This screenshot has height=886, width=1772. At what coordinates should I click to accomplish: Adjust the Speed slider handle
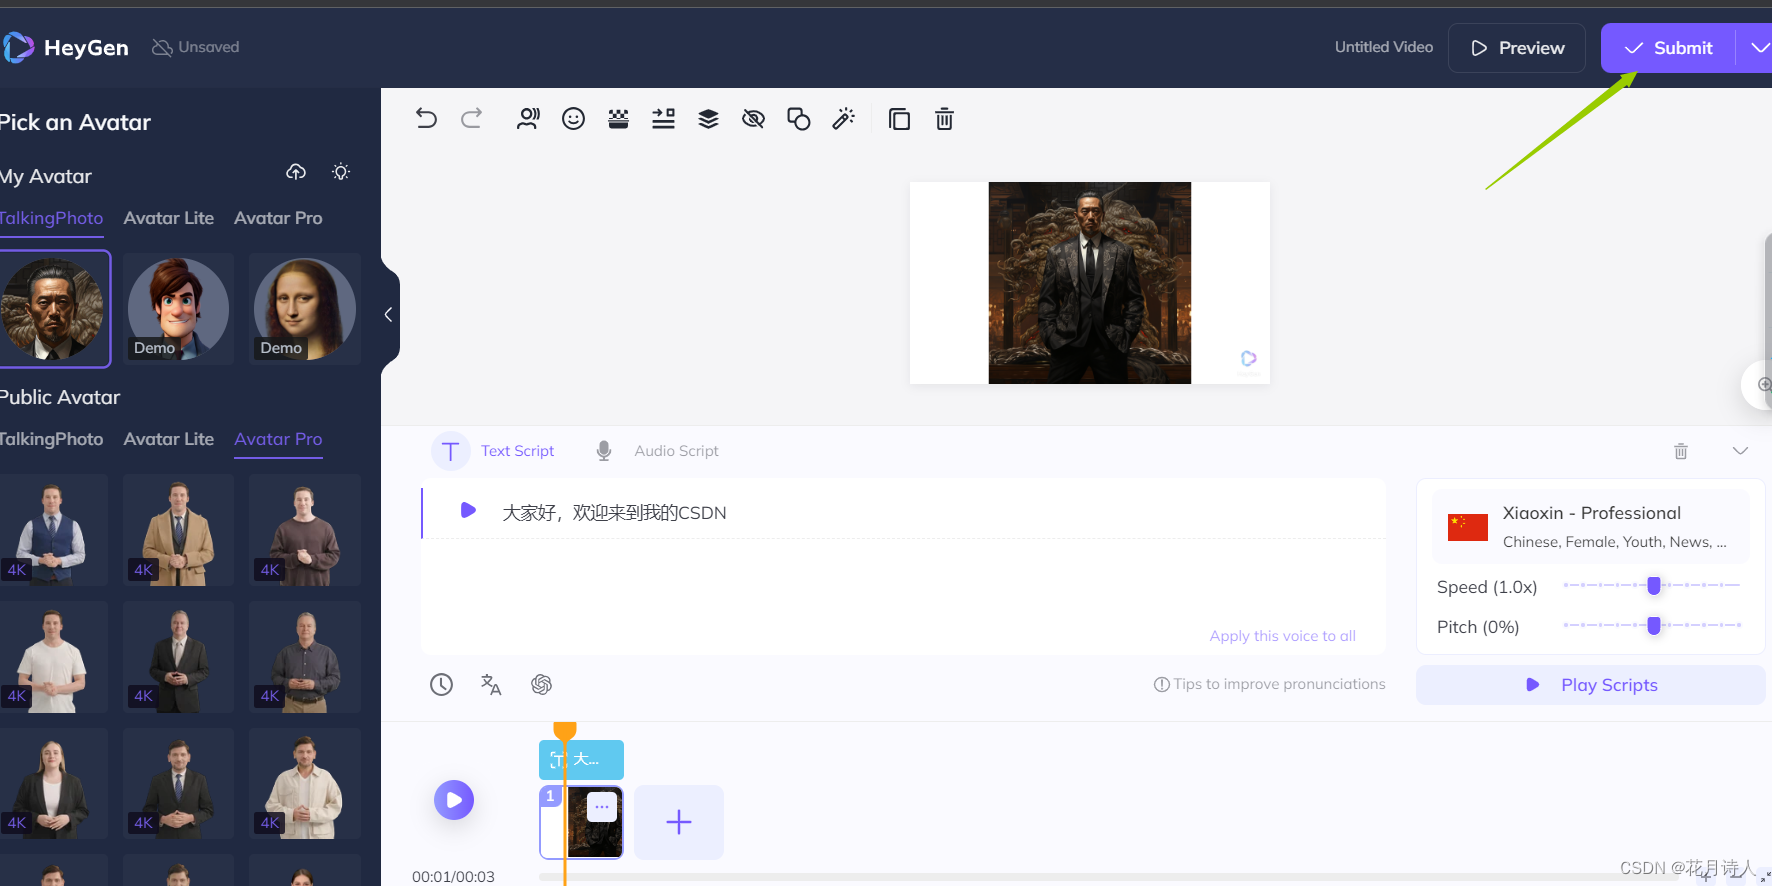click(x=1654, y=586)
